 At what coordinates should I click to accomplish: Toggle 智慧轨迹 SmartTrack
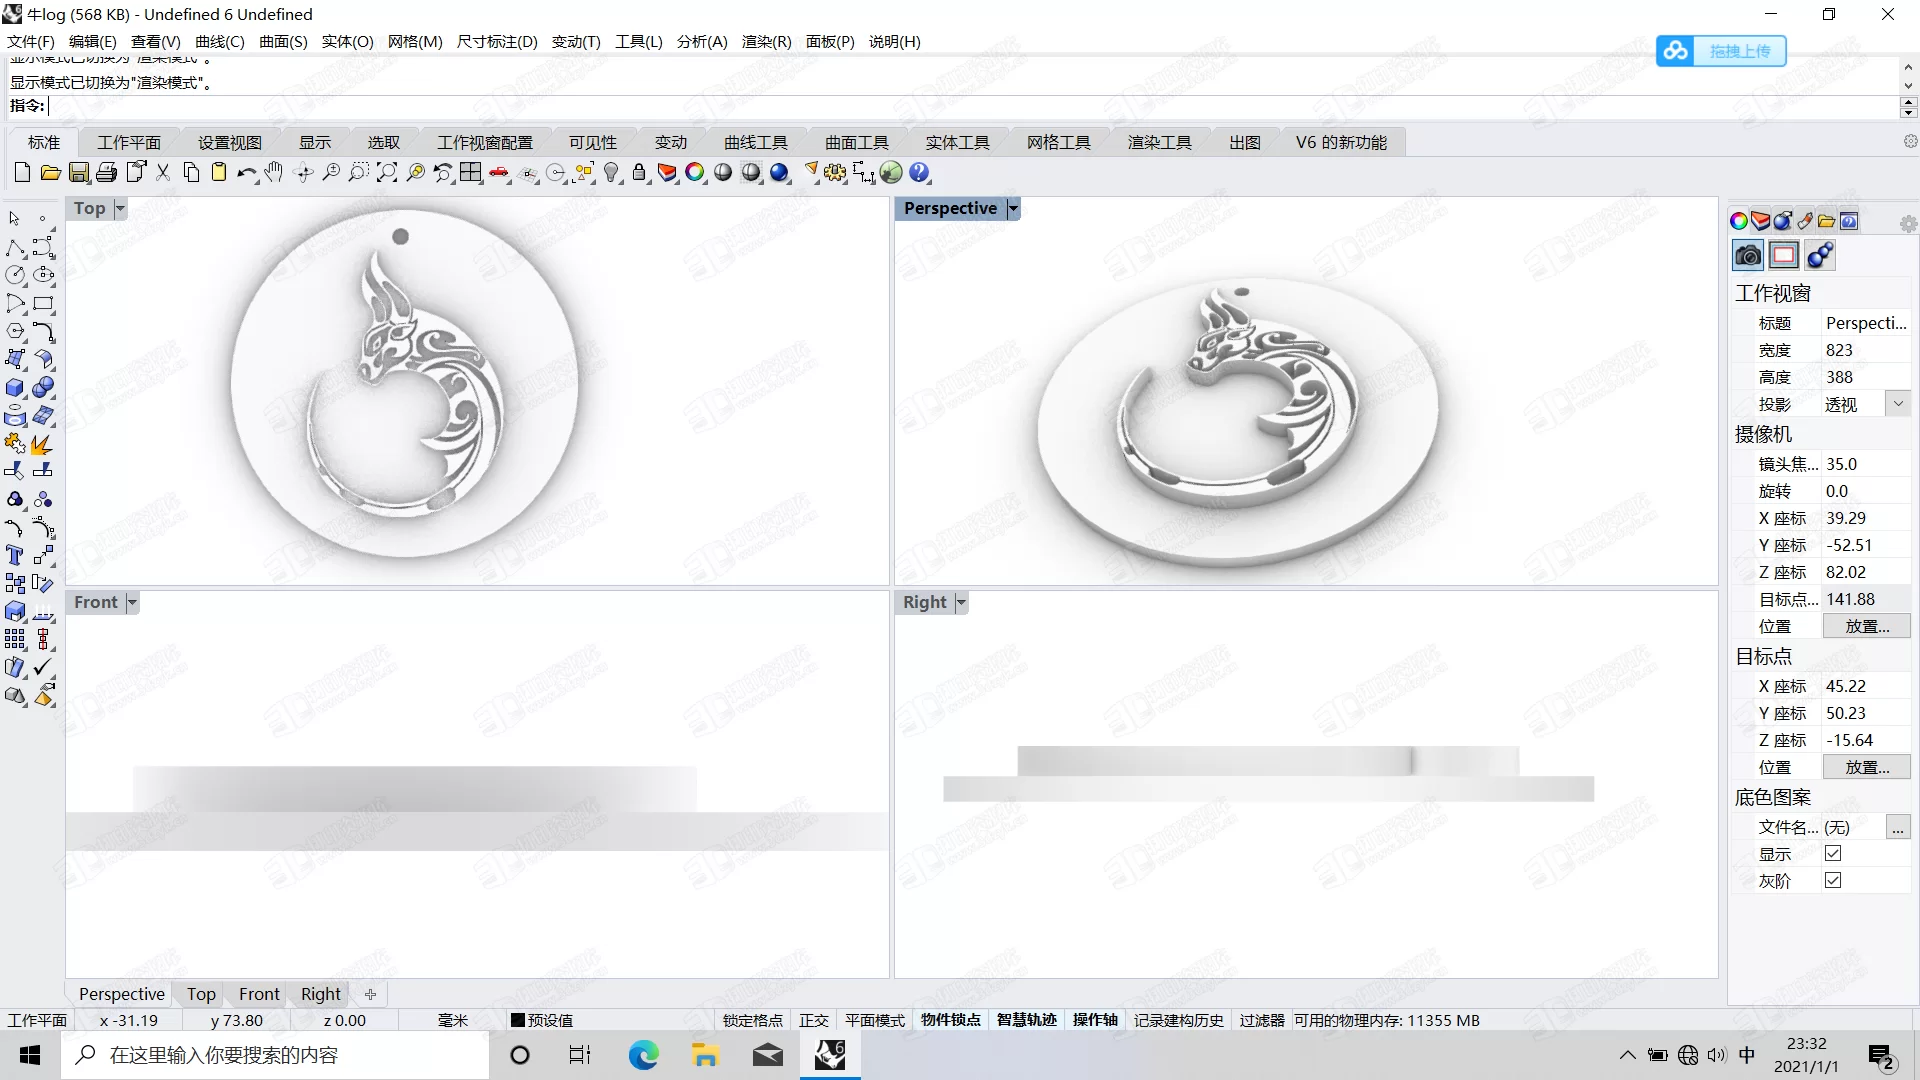pyautogui.click(x=1027, y=1020)
